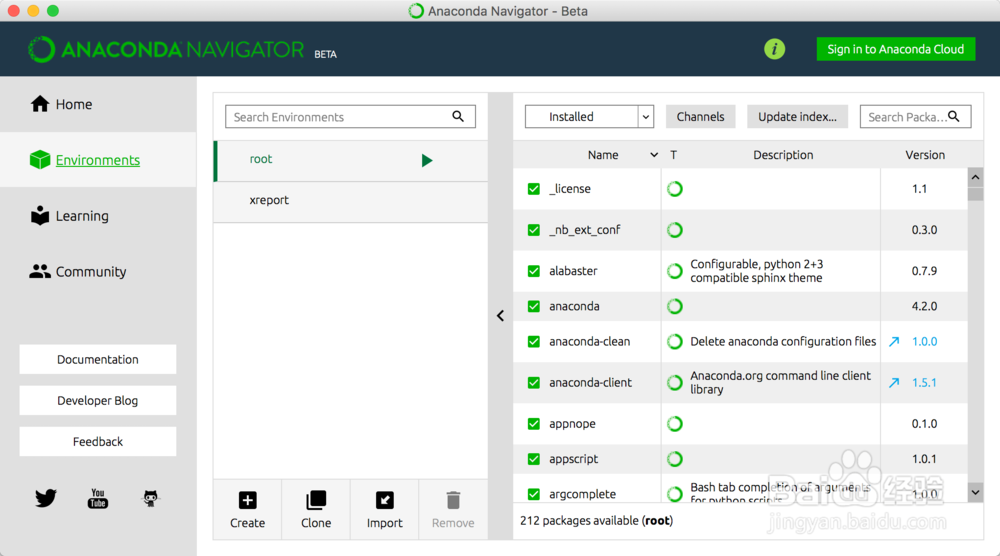
Task: Uncheck the anaconda package checkbox
Action: (534, 306)
